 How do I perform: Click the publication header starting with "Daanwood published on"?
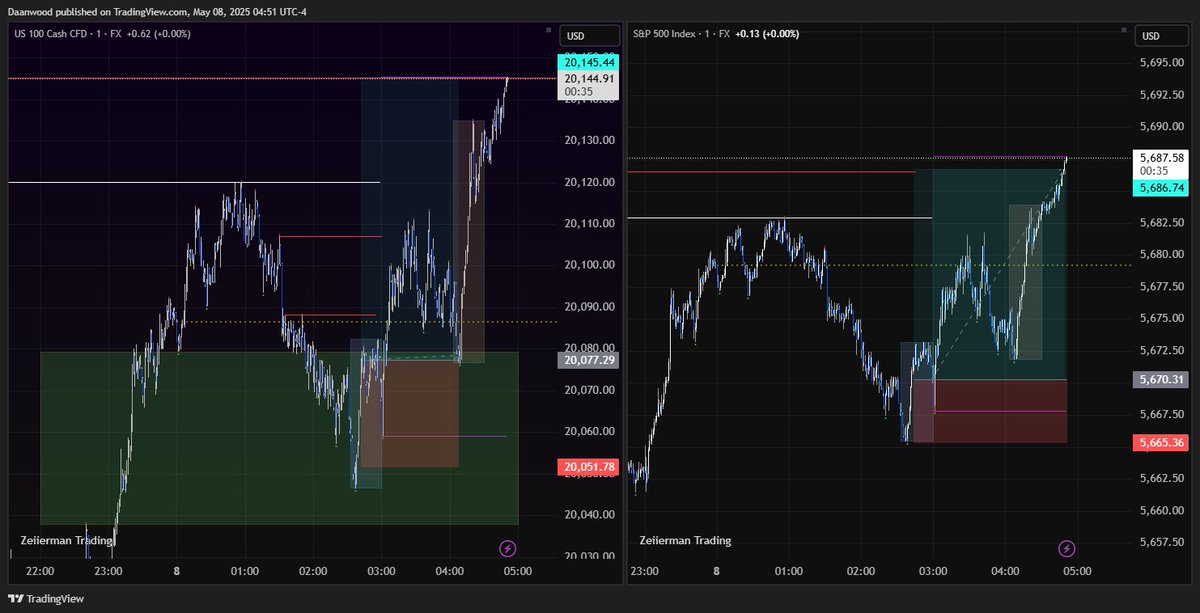pos(157,11)
